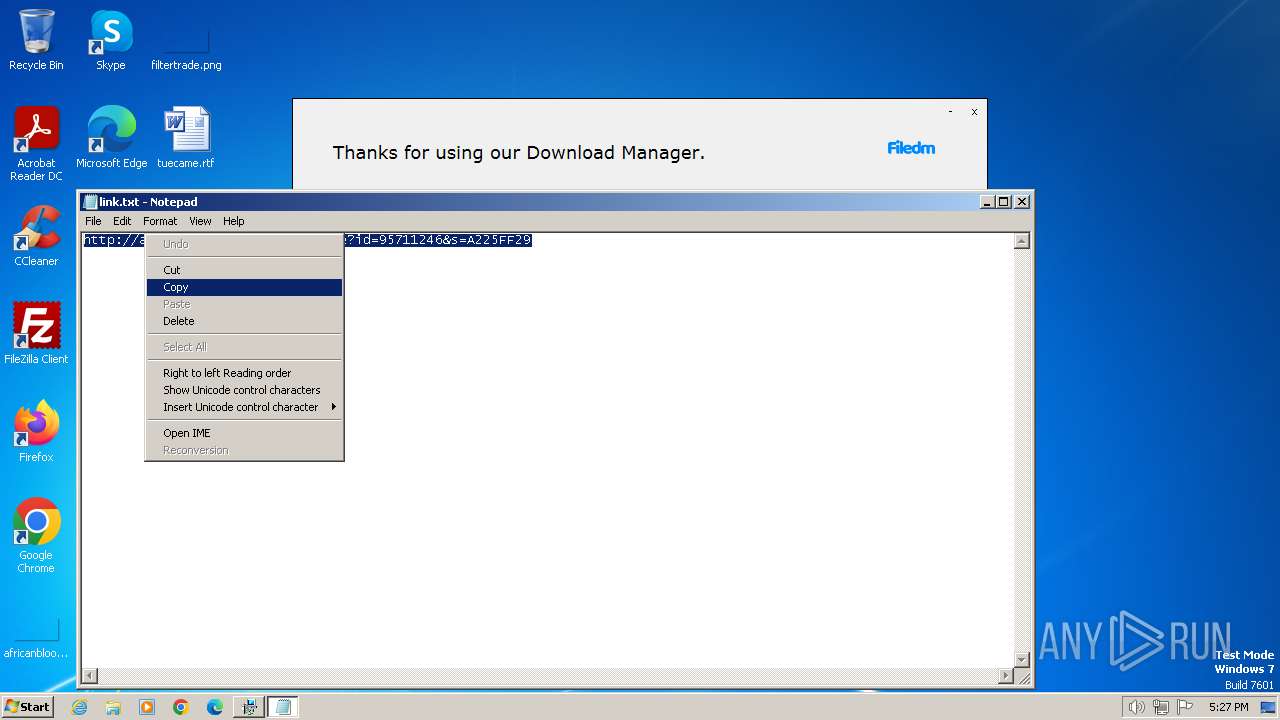The image size is (1280, 720).
Task: Click the volume speaker tray icon
Action: click(1137, 707)
